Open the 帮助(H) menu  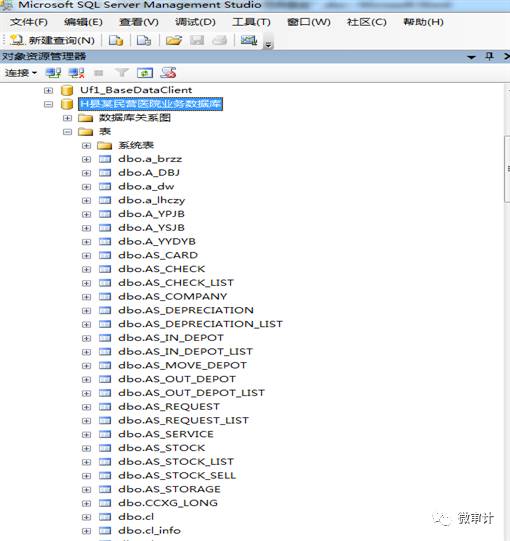[423, 22]
